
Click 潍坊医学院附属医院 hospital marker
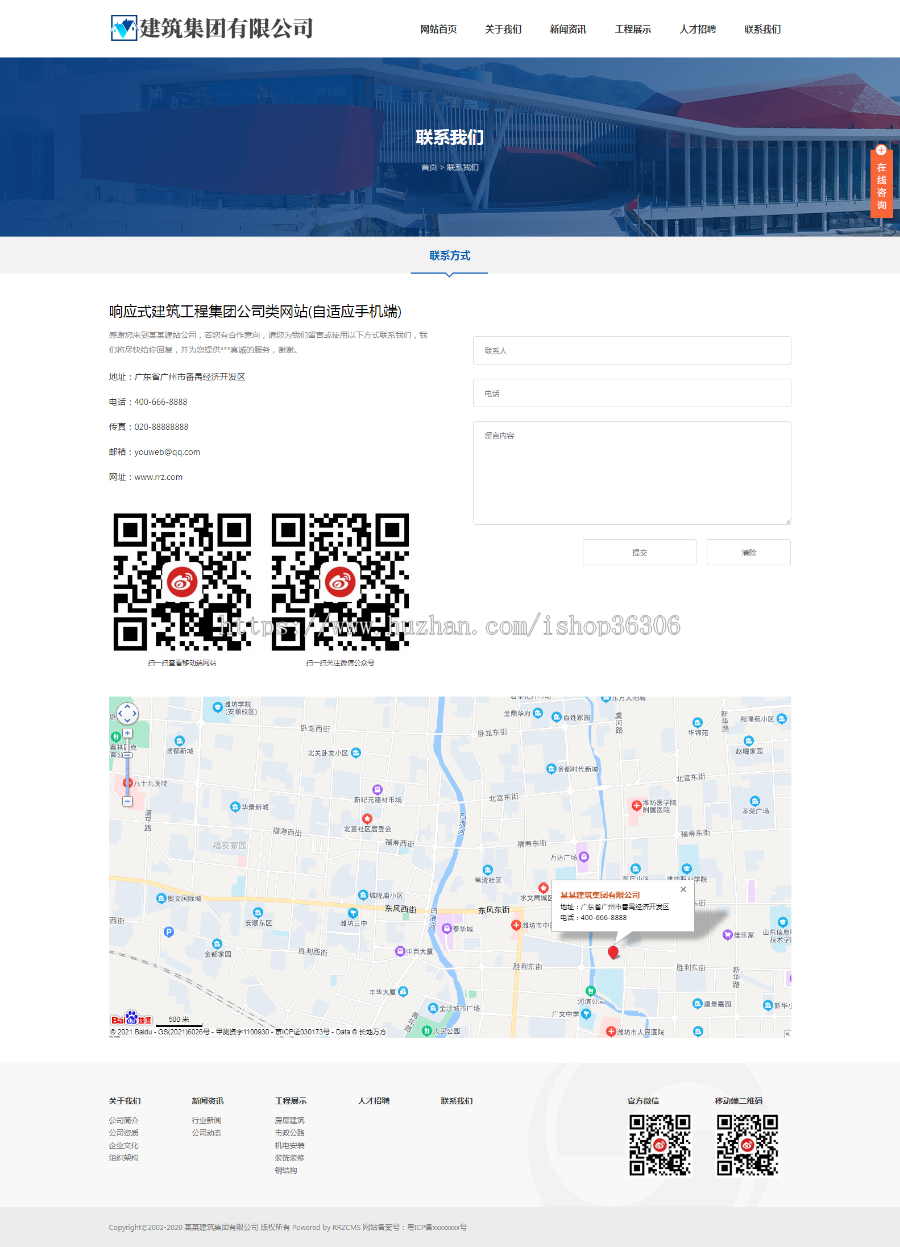tap(636, 806)
